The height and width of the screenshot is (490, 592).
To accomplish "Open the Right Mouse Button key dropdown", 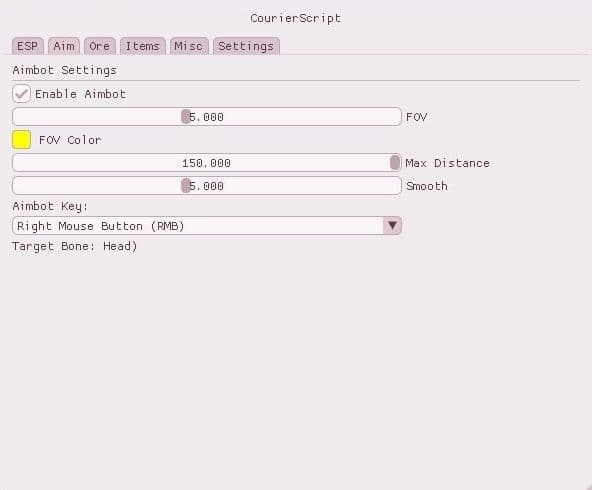I will (207, 226).
